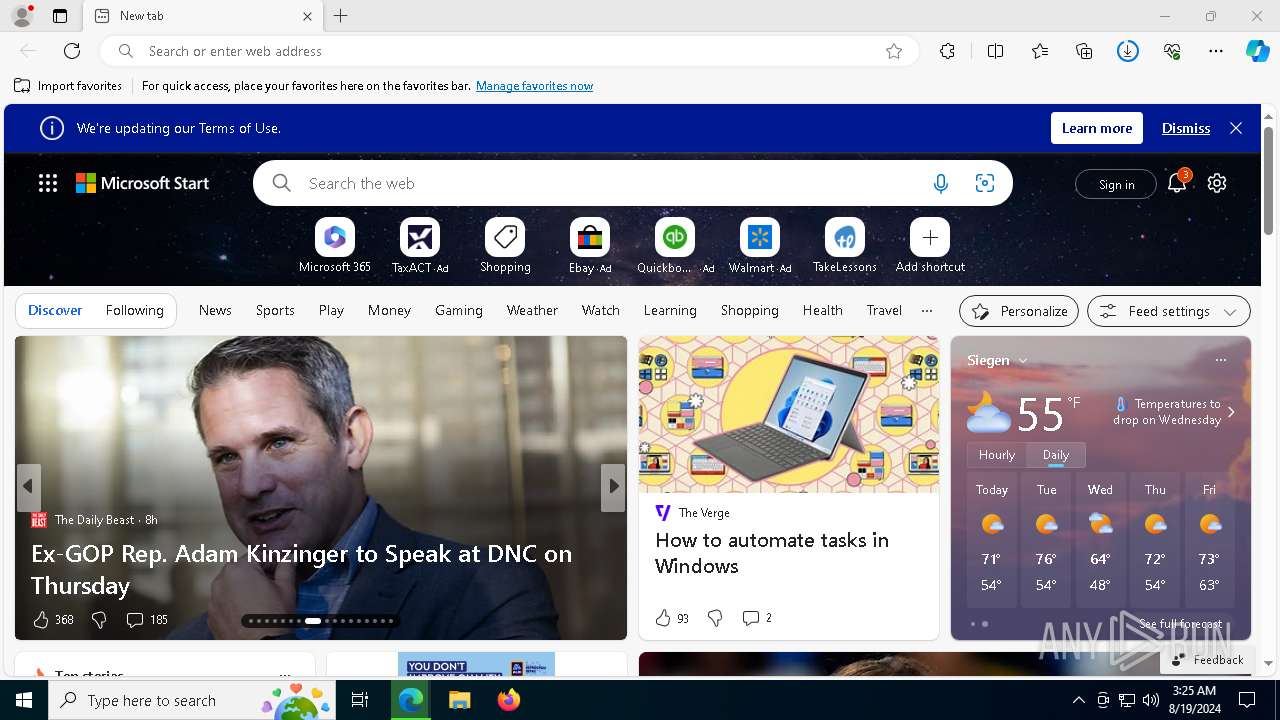Click the voice search microphone icon
Viewport: 1280px width, 720px height.
[940, 184]
